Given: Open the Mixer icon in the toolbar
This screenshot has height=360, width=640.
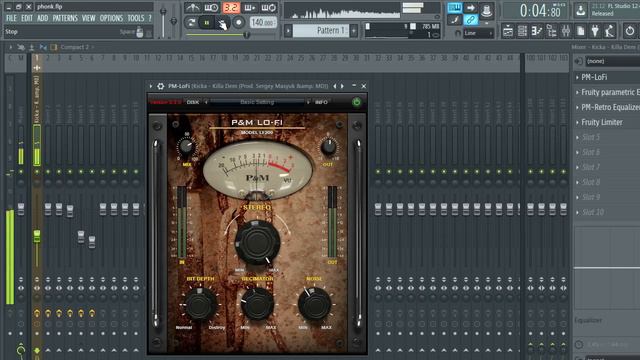Looking at the screenshot, I should pos(566,31).
